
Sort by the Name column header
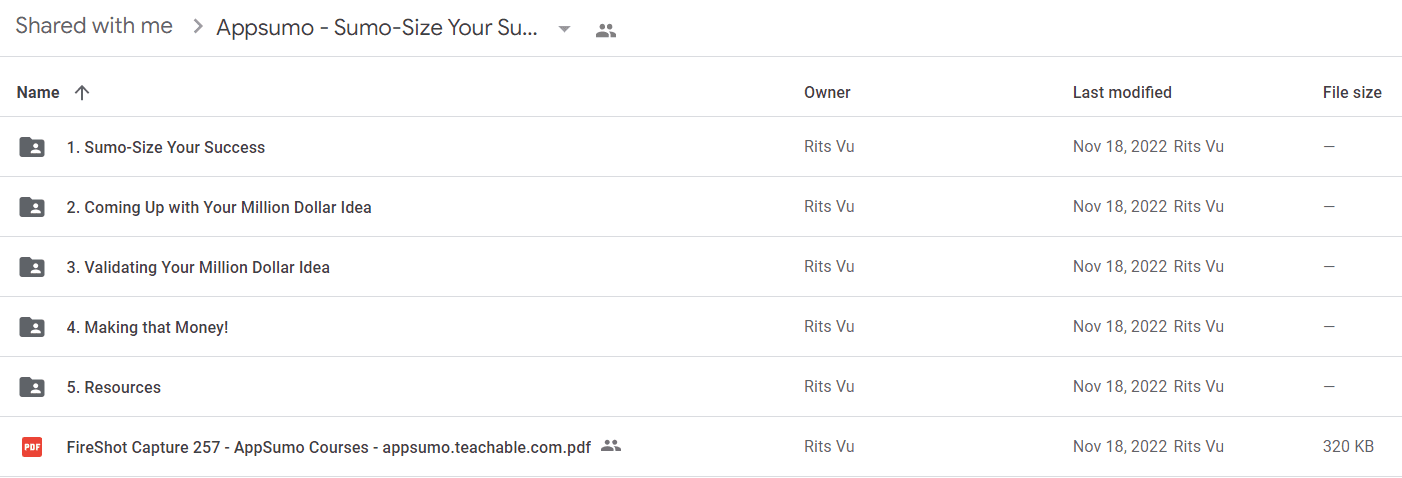tap(39, 92)
